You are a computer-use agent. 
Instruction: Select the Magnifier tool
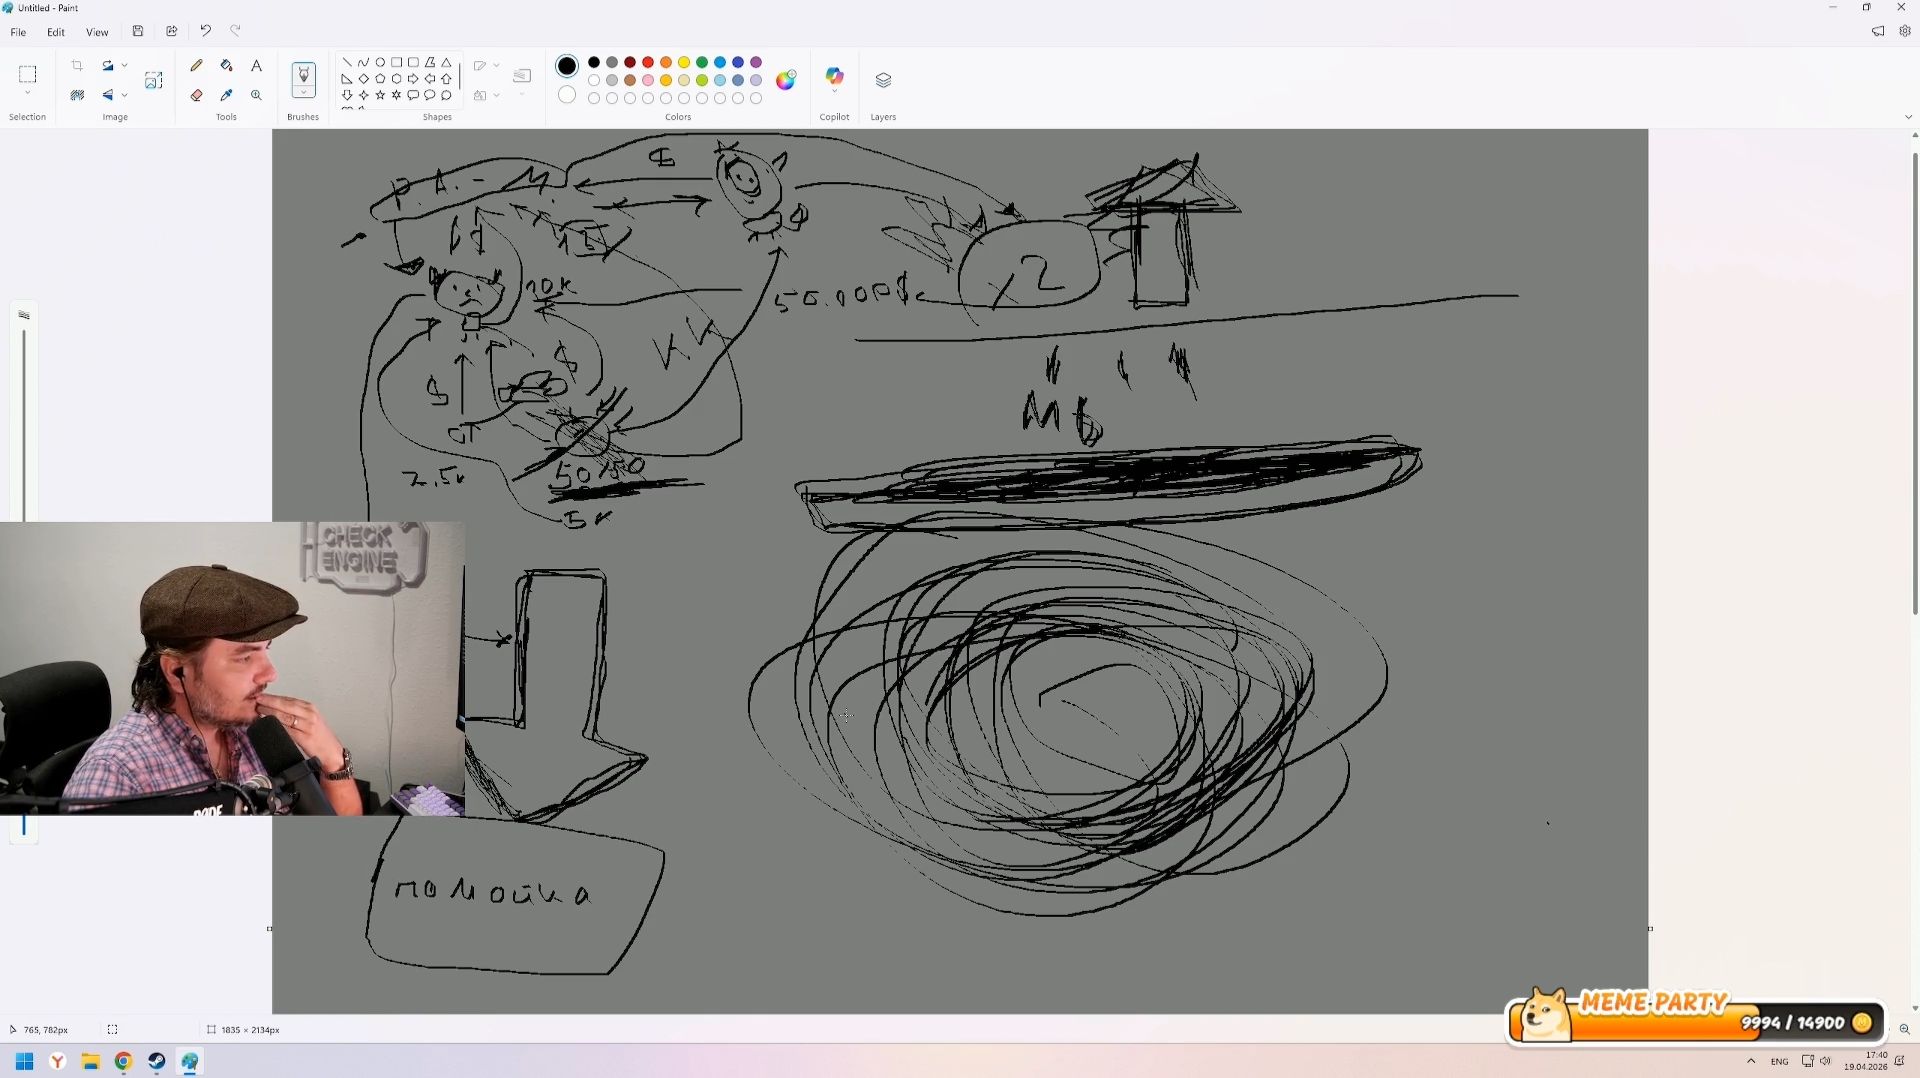coord(256,95)
